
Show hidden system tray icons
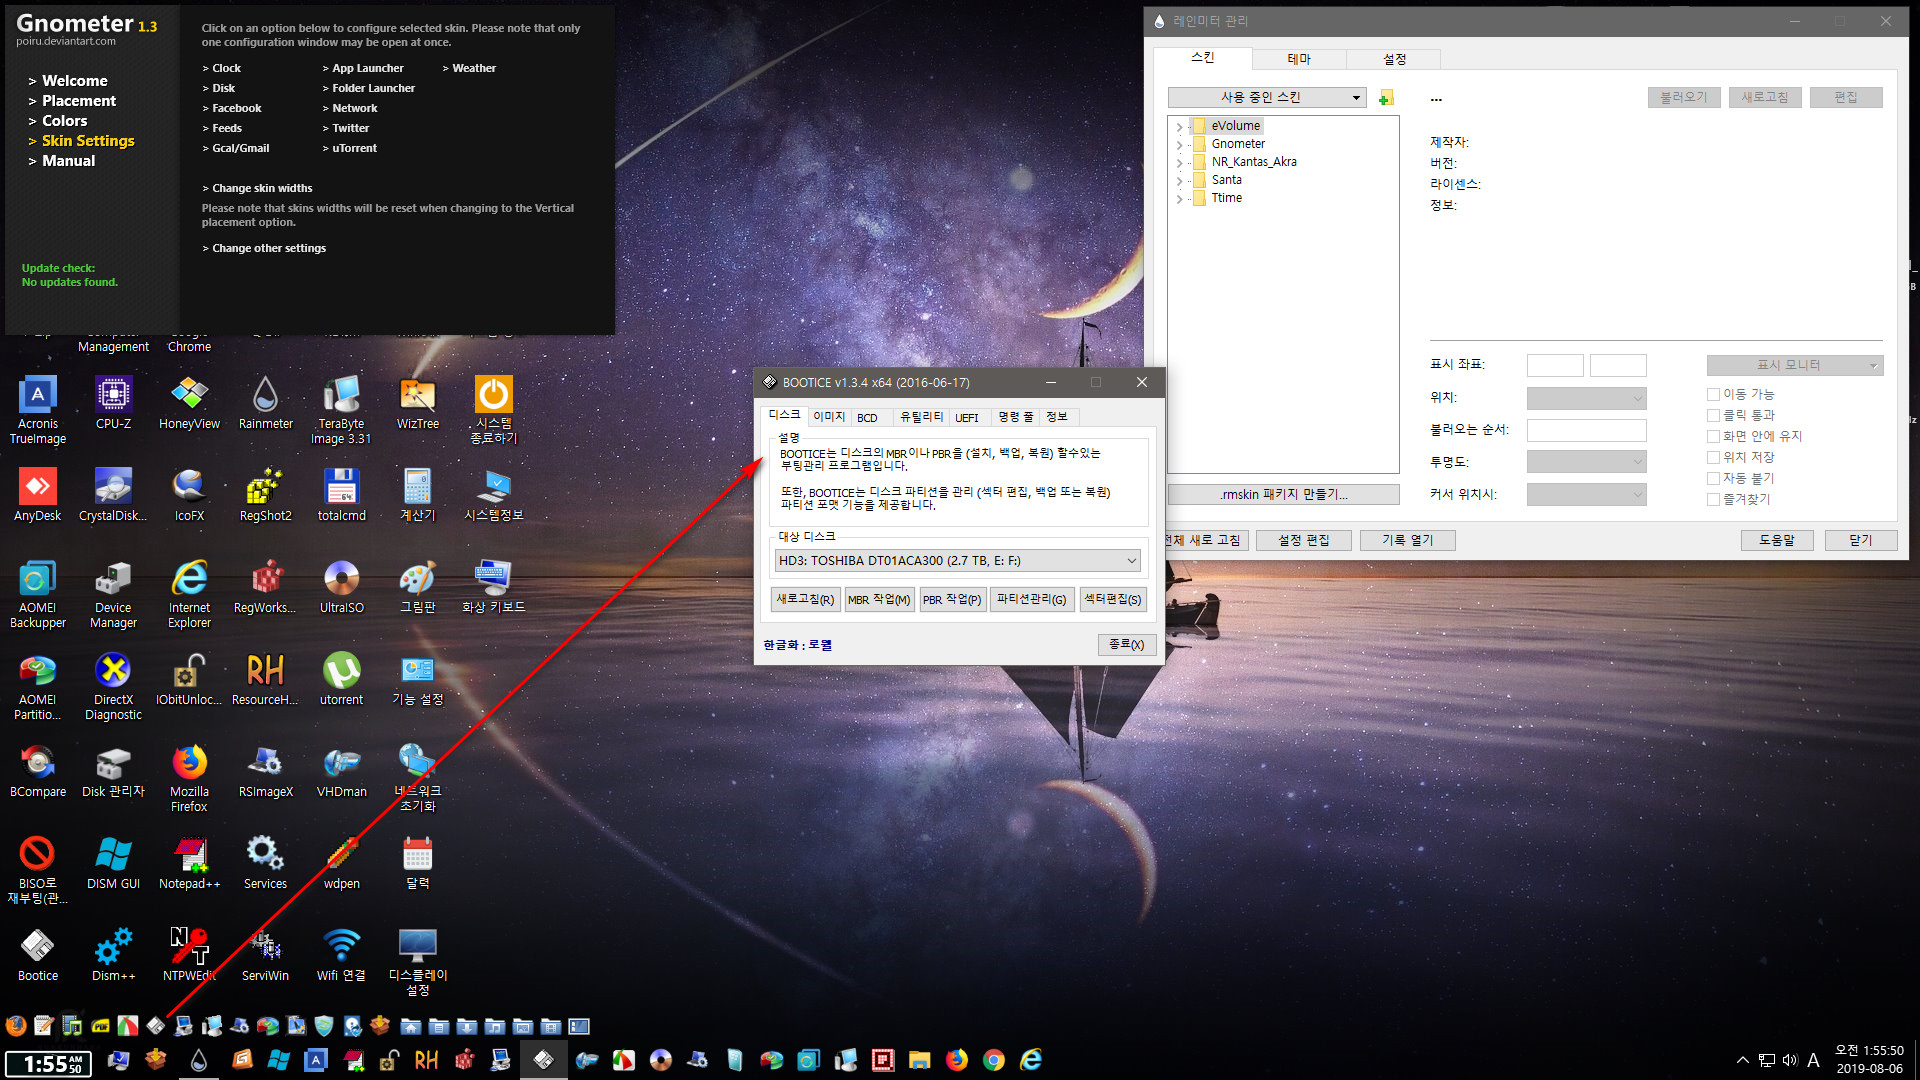click(1743, 1060)
